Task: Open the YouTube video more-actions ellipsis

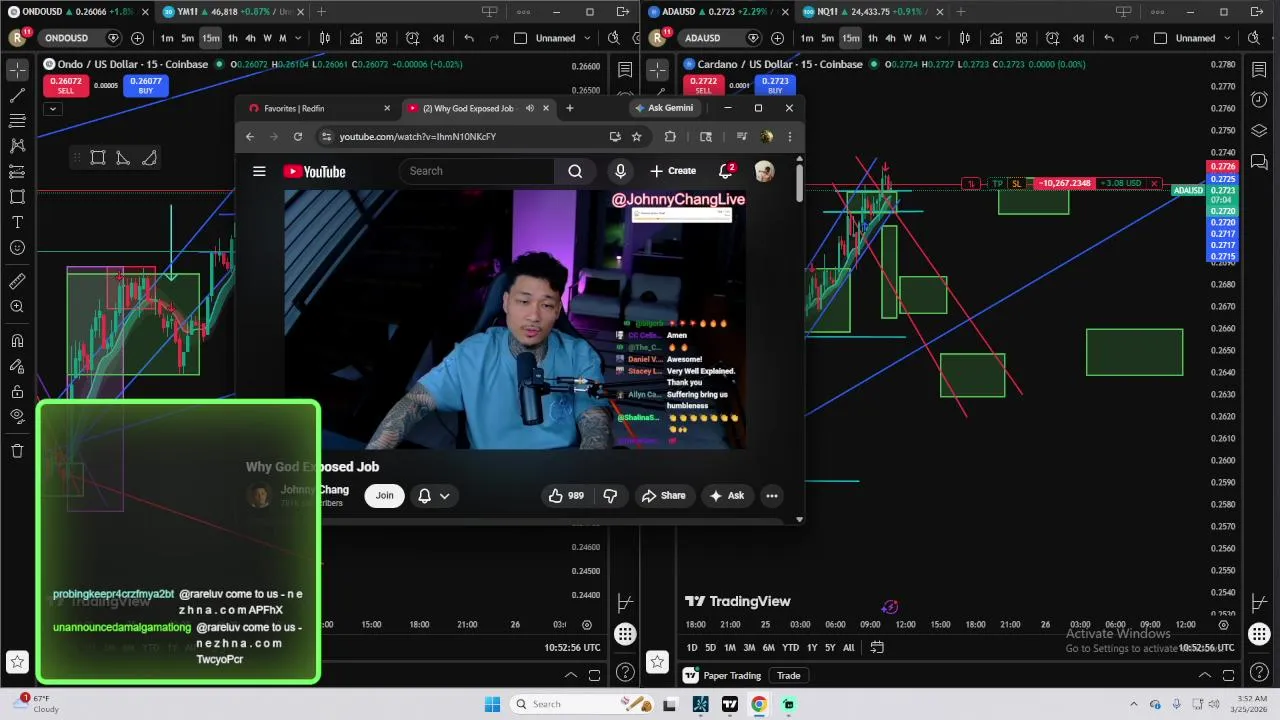Action: 772,495
